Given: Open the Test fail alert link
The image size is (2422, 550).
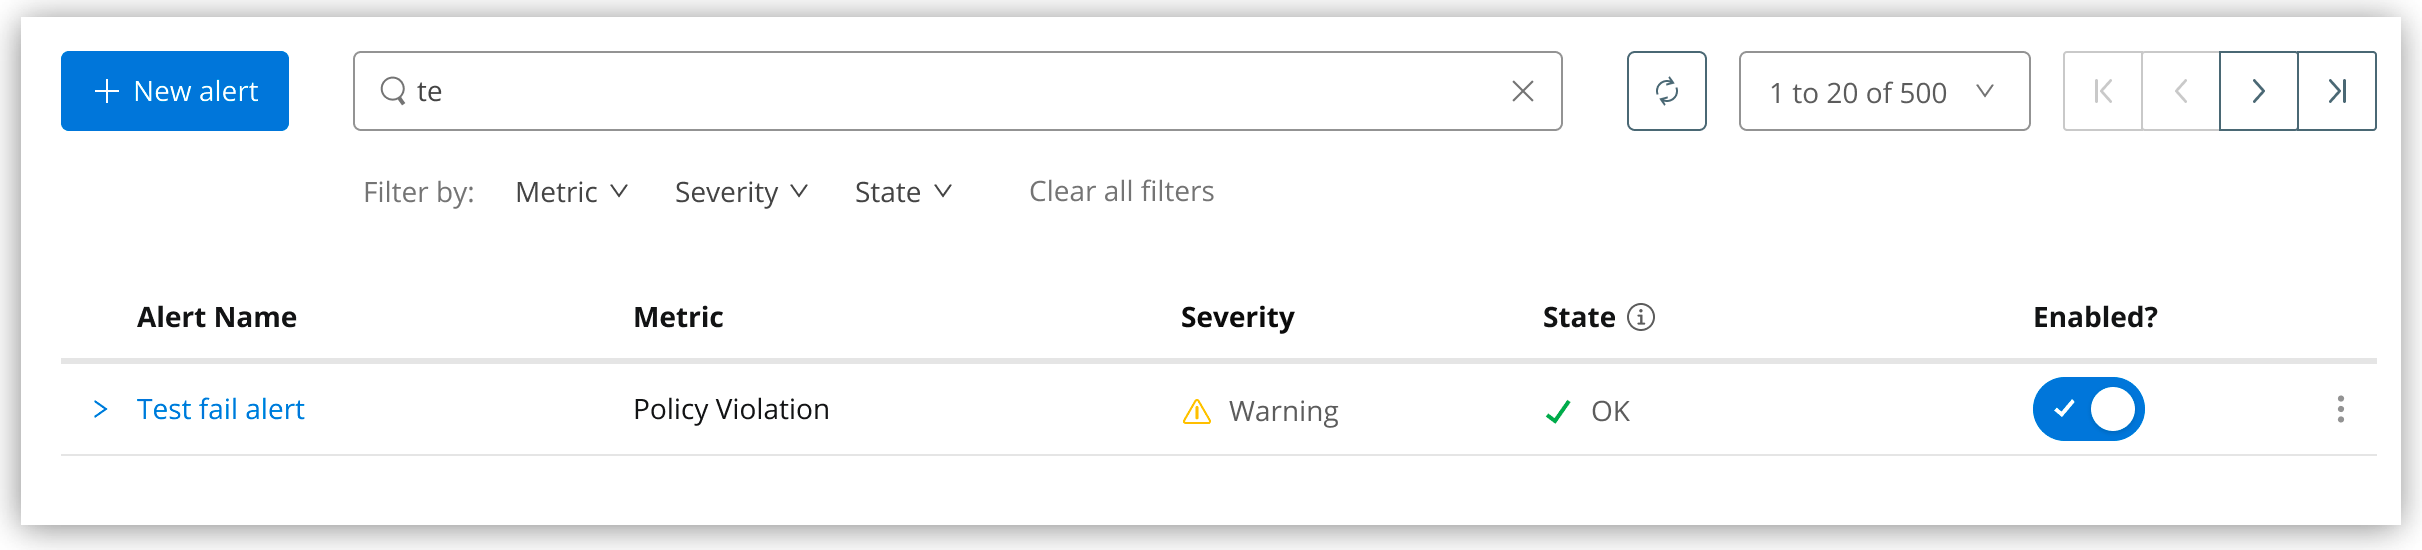Looking at the screenshot, I should coord(220,409).
